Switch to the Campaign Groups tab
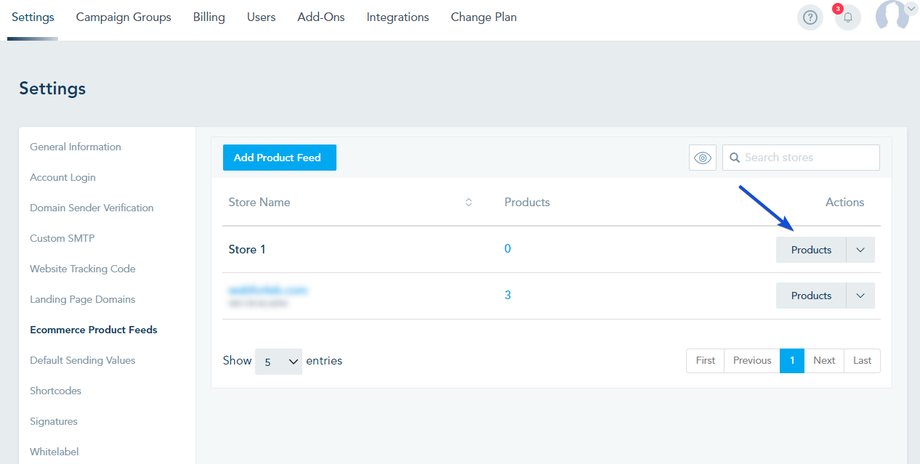This screenshot has width=920, height=464. tap(123, 17)
